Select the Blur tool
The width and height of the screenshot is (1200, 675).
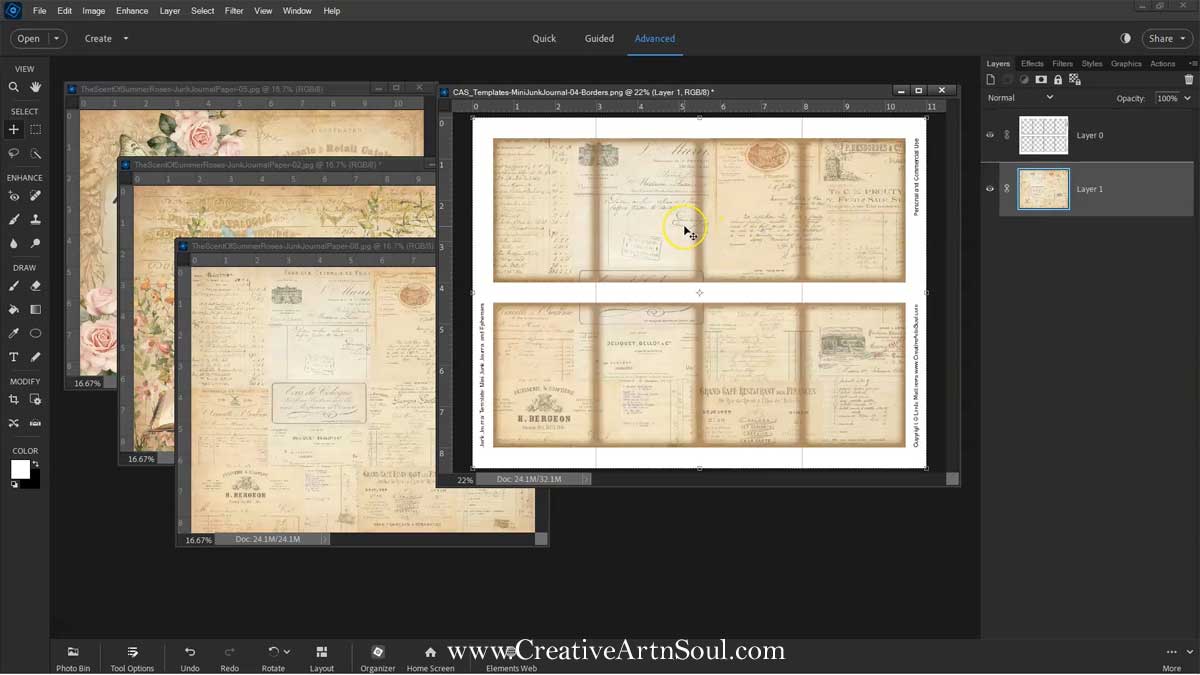point(14,243)
